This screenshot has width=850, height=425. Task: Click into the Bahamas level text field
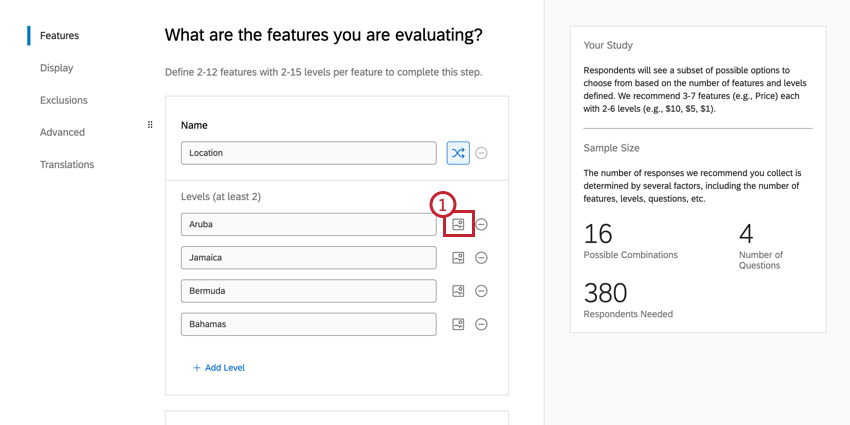[308, 324]
